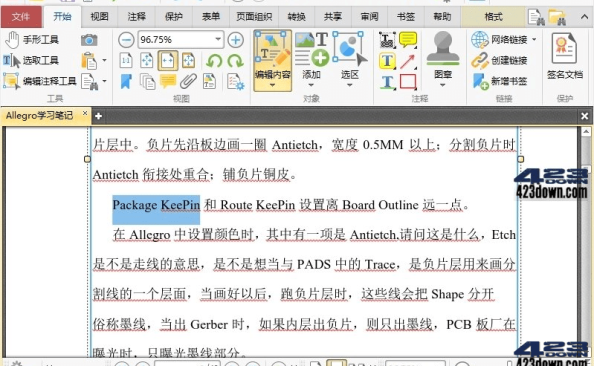Switch to the 帮助 ribbon tab

coord(442,17)
